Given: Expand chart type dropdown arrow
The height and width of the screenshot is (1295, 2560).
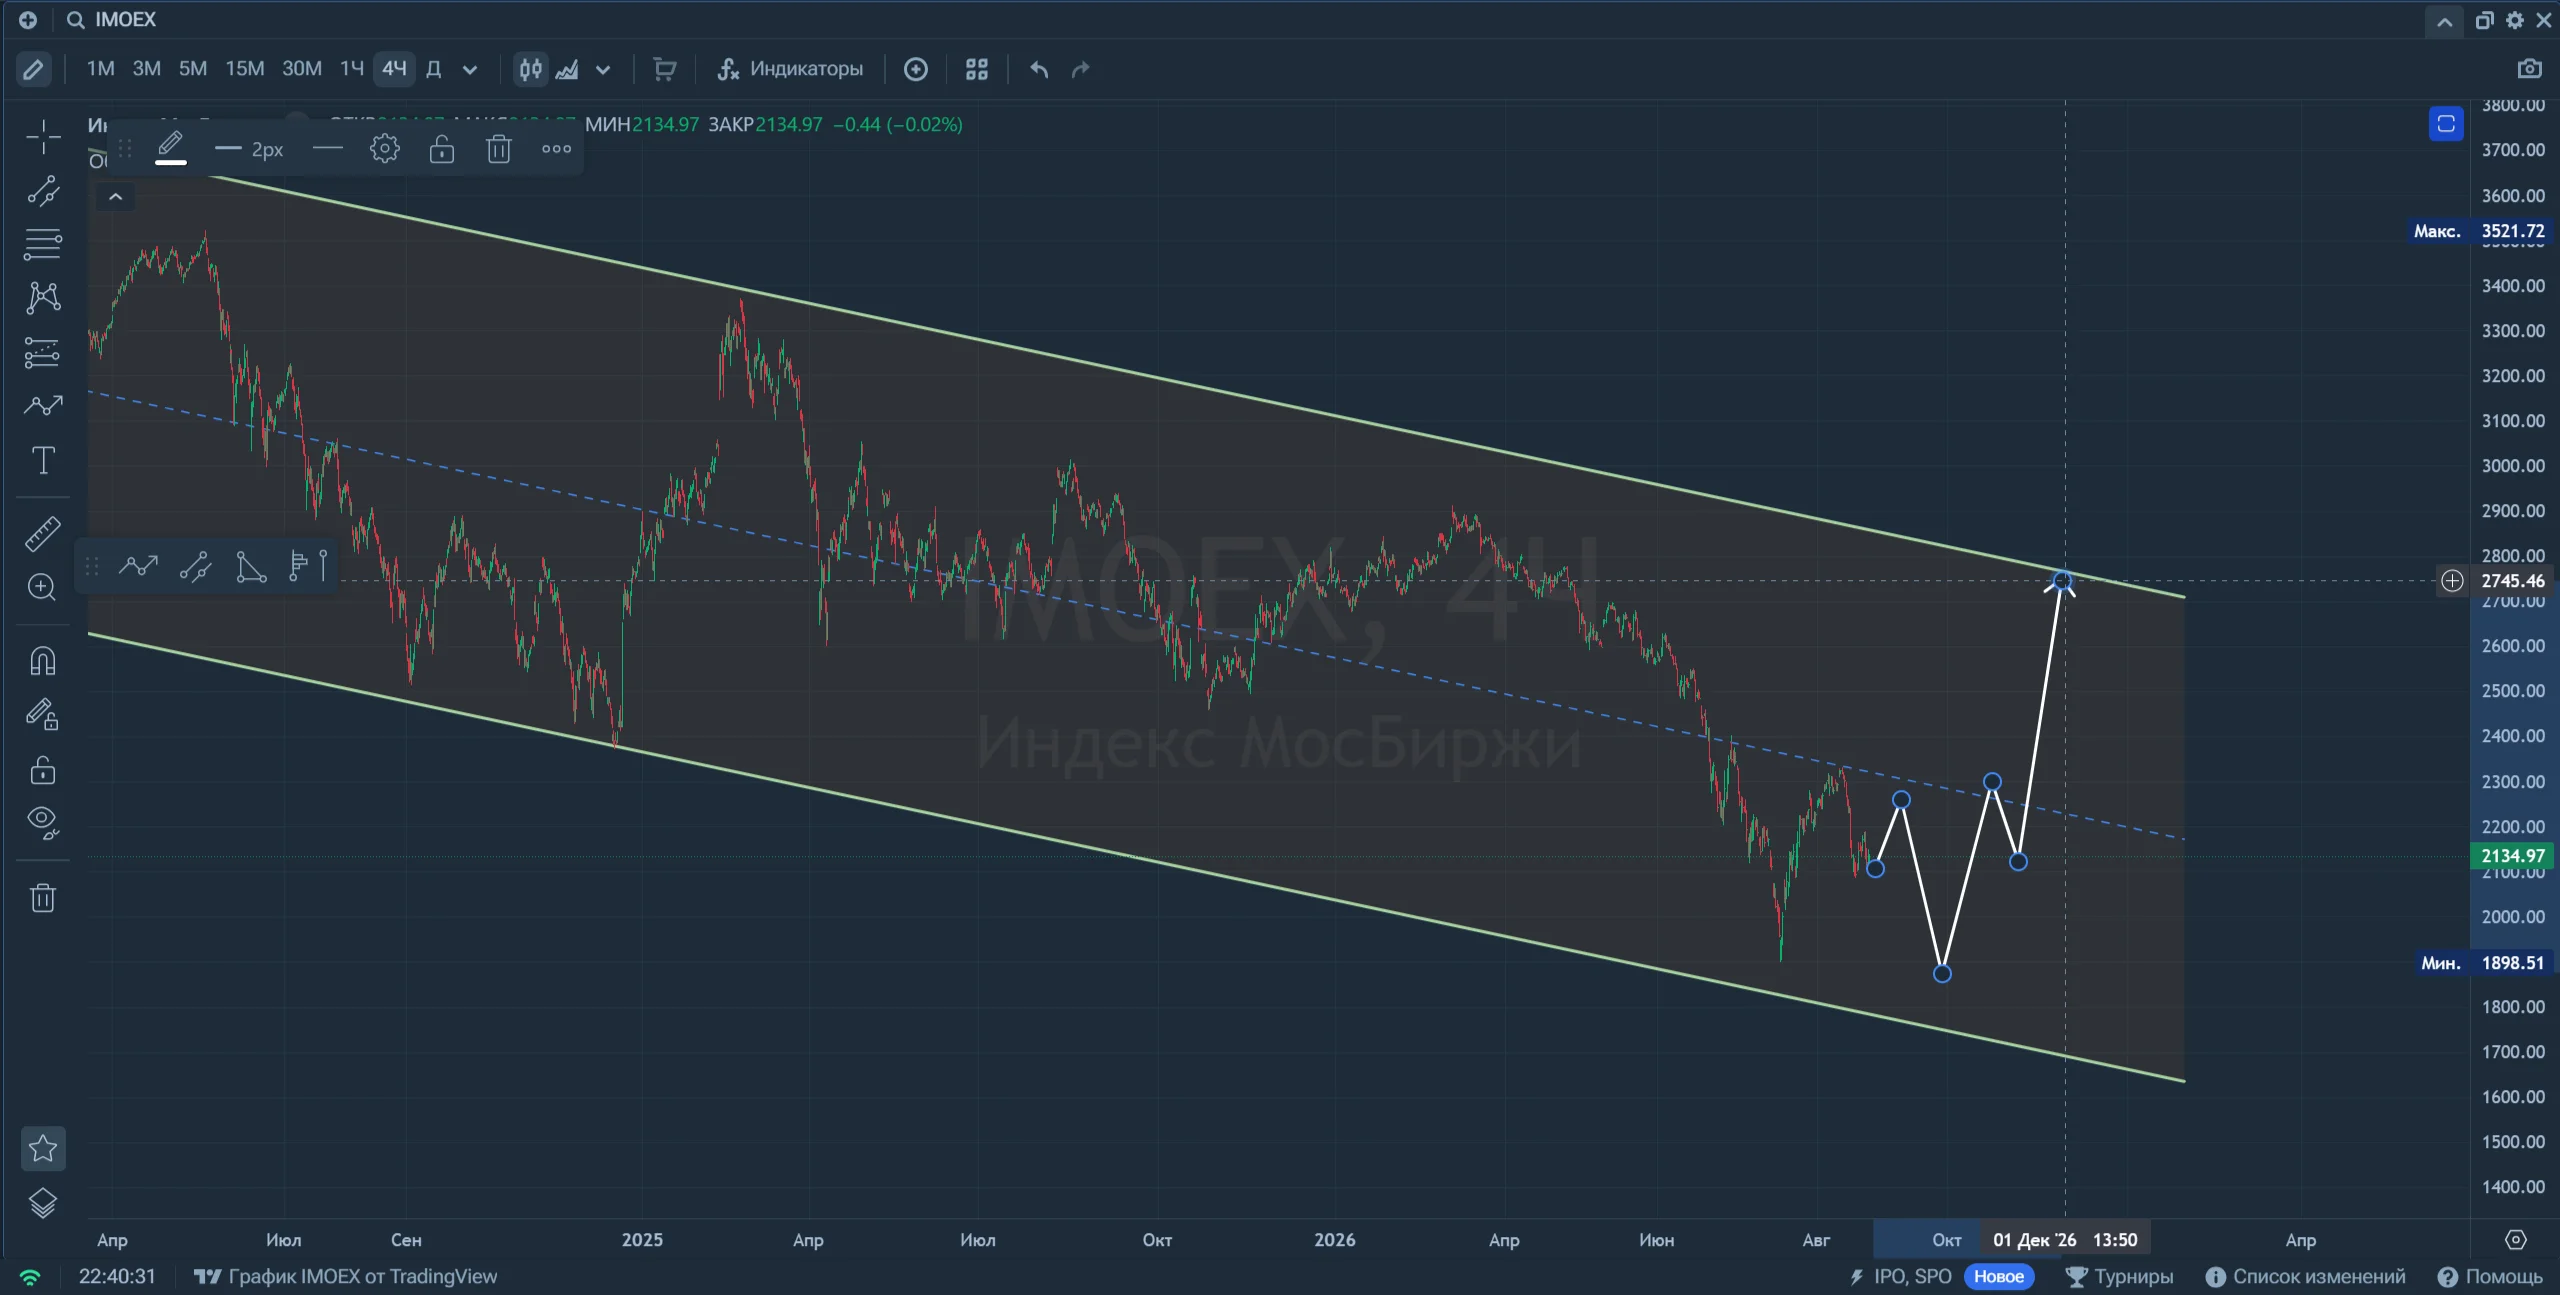Looking at the screenshot, I should 603,70.
